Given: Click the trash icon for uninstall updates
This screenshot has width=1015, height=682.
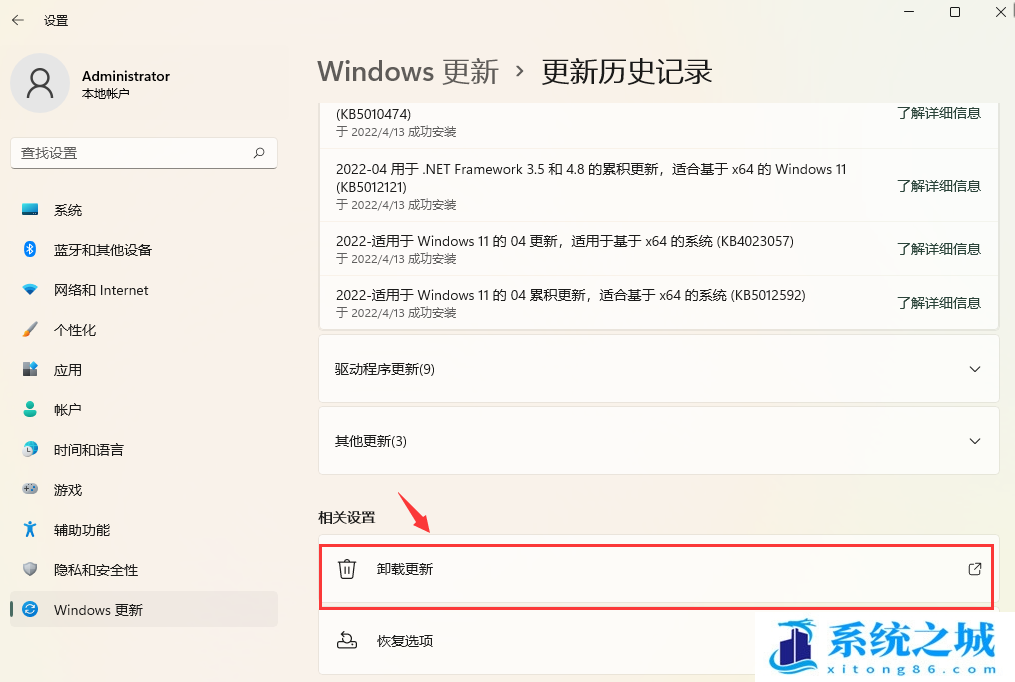Looking at the screenshot, I should [347, 570].
